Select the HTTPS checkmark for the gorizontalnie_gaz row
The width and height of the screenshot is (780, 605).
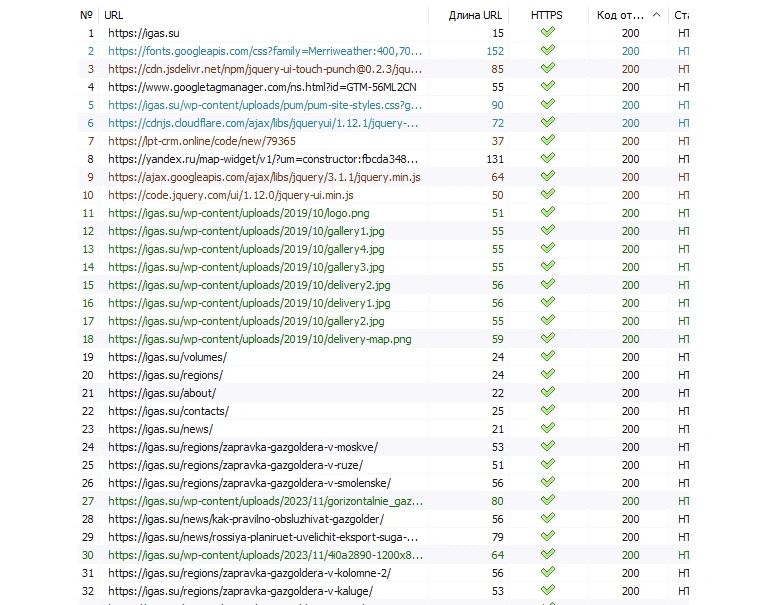pyautogui.click(x=548, y=501)
